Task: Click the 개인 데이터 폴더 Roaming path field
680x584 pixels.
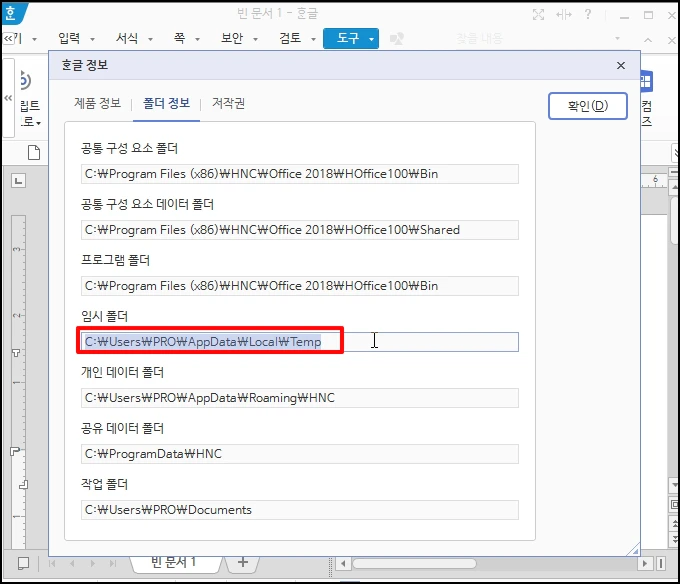Action: [300, 398]
